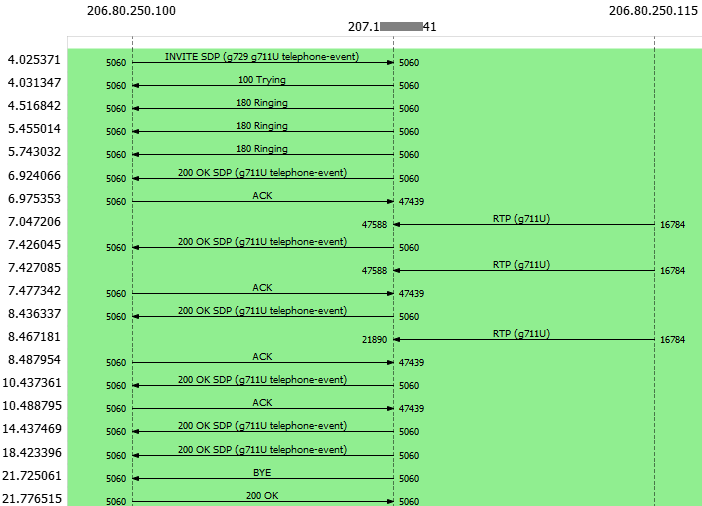Select timestamp 4.516842 for first Ringing
702x506 pixels.
[x=34, y=106]
